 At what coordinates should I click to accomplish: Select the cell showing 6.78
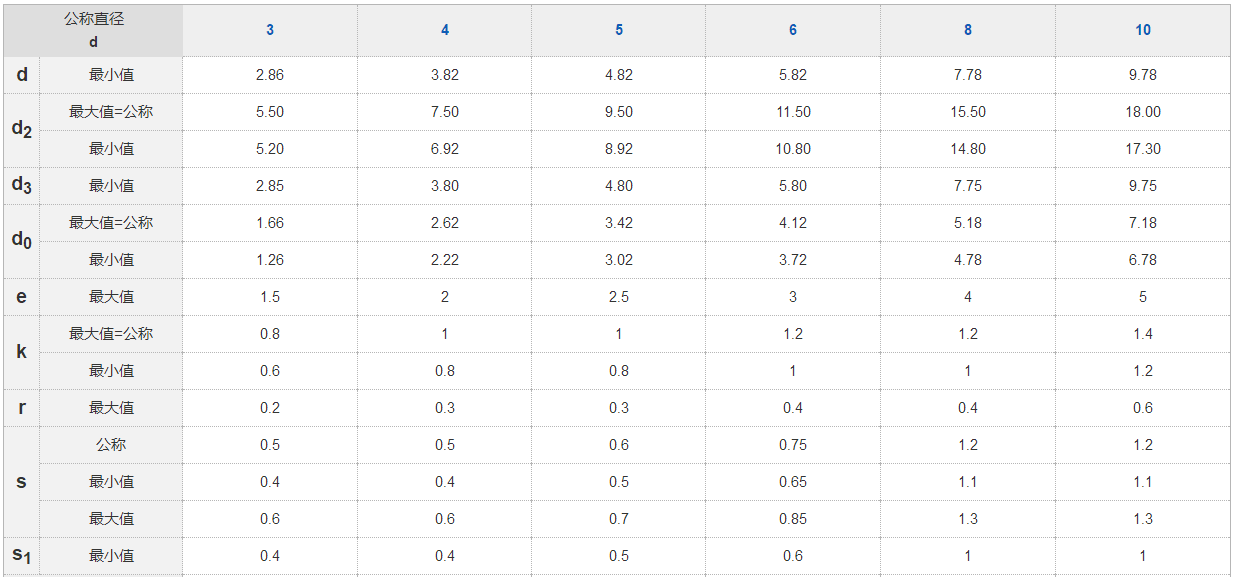1143,260
